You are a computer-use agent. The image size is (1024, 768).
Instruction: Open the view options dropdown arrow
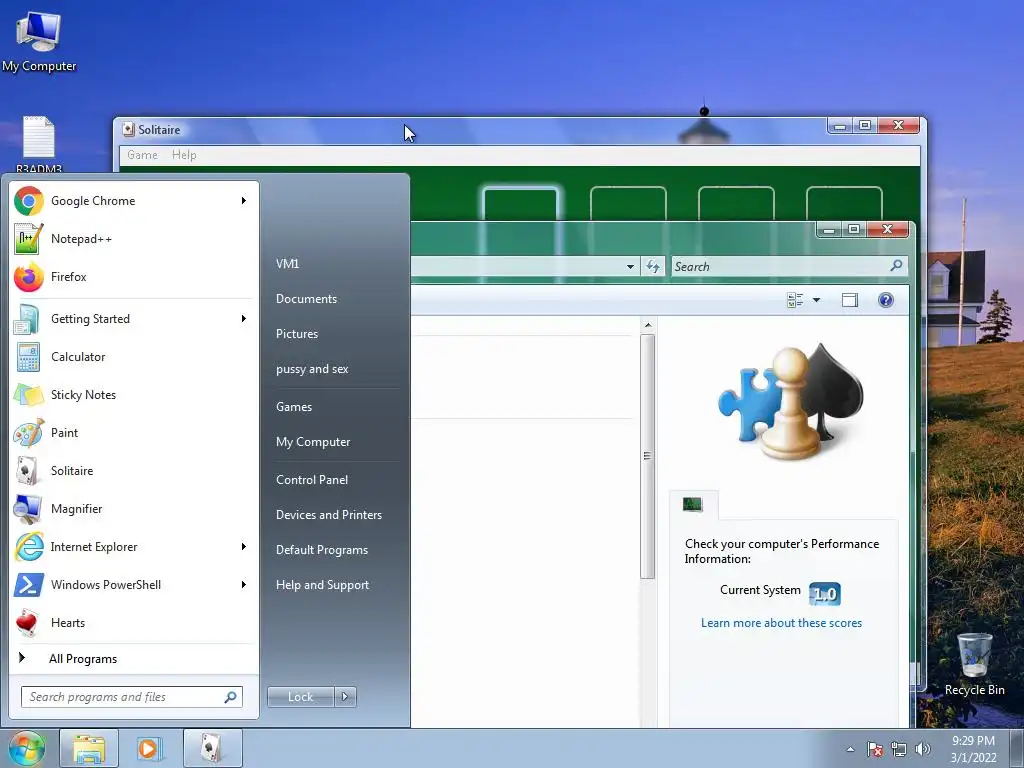click(816, 300)
